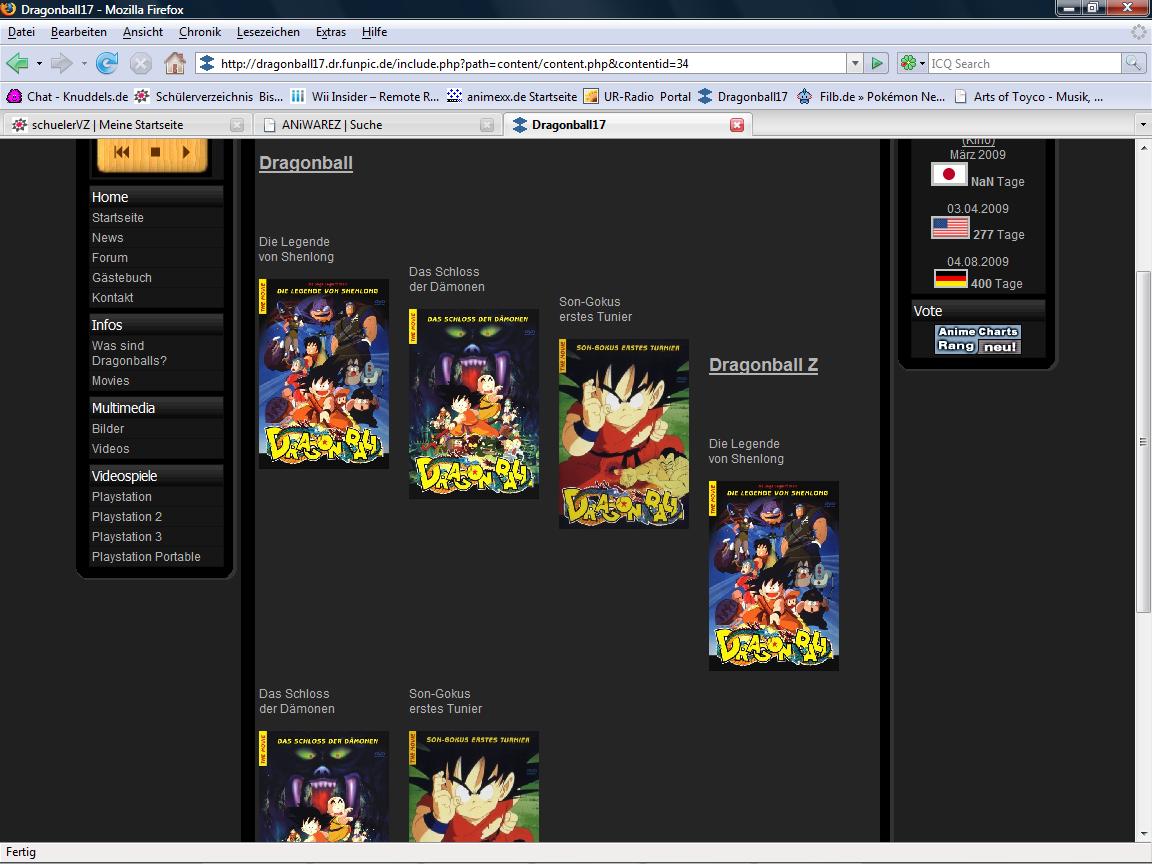Close the Dragonball17 tab with red X
Screen dimensions: 1152x864
click(x=737, y=125)
